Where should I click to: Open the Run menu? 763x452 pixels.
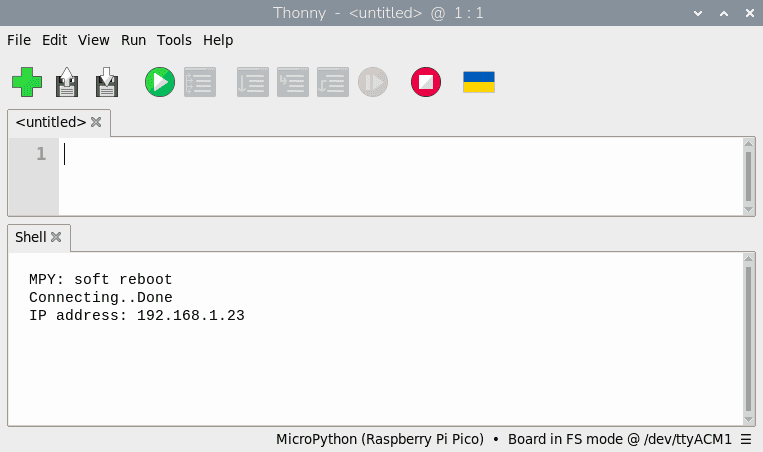133,40
